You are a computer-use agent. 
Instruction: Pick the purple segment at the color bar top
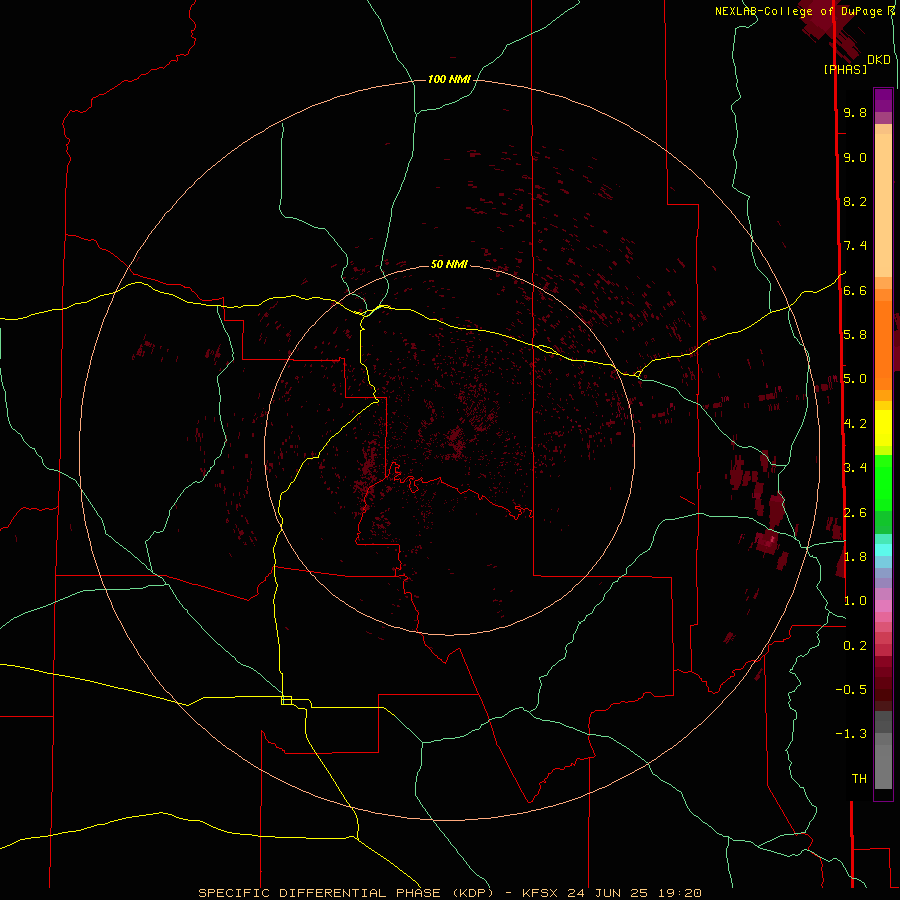coord(883,100)
